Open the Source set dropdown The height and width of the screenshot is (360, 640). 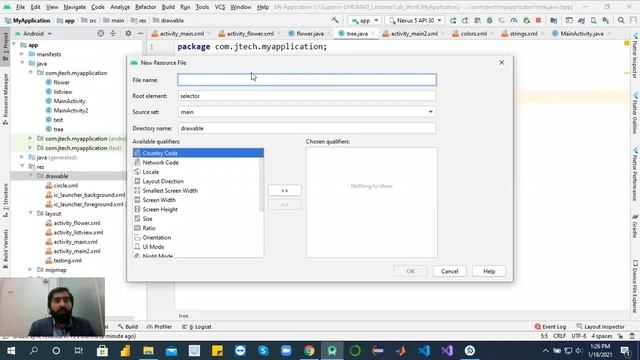307,112
